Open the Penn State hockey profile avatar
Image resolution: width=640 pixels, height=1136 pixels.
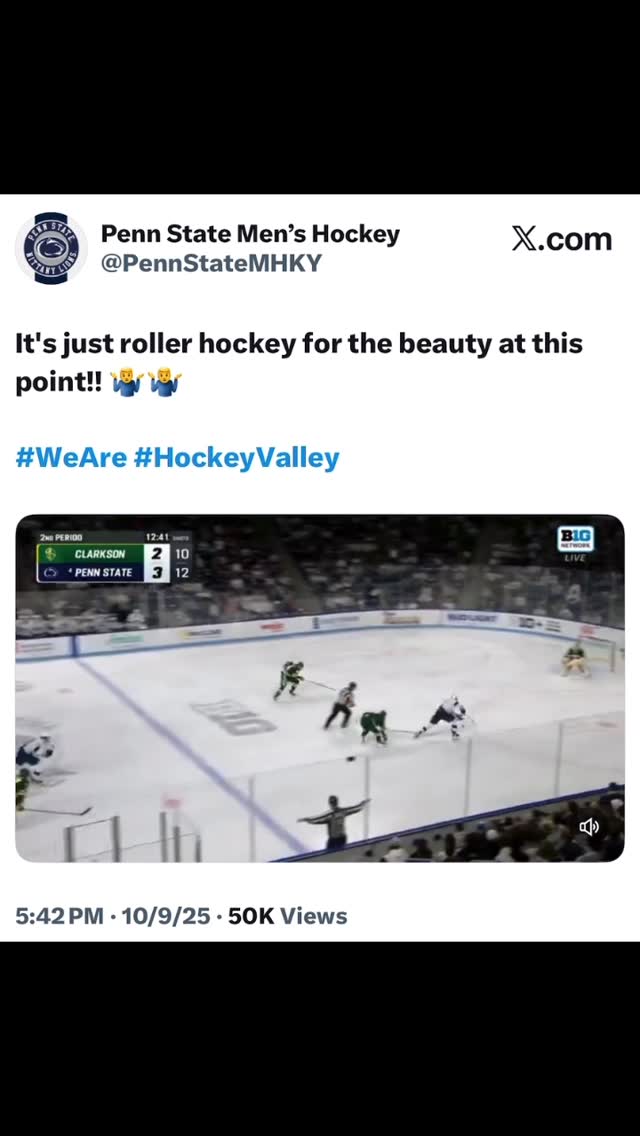51,248
